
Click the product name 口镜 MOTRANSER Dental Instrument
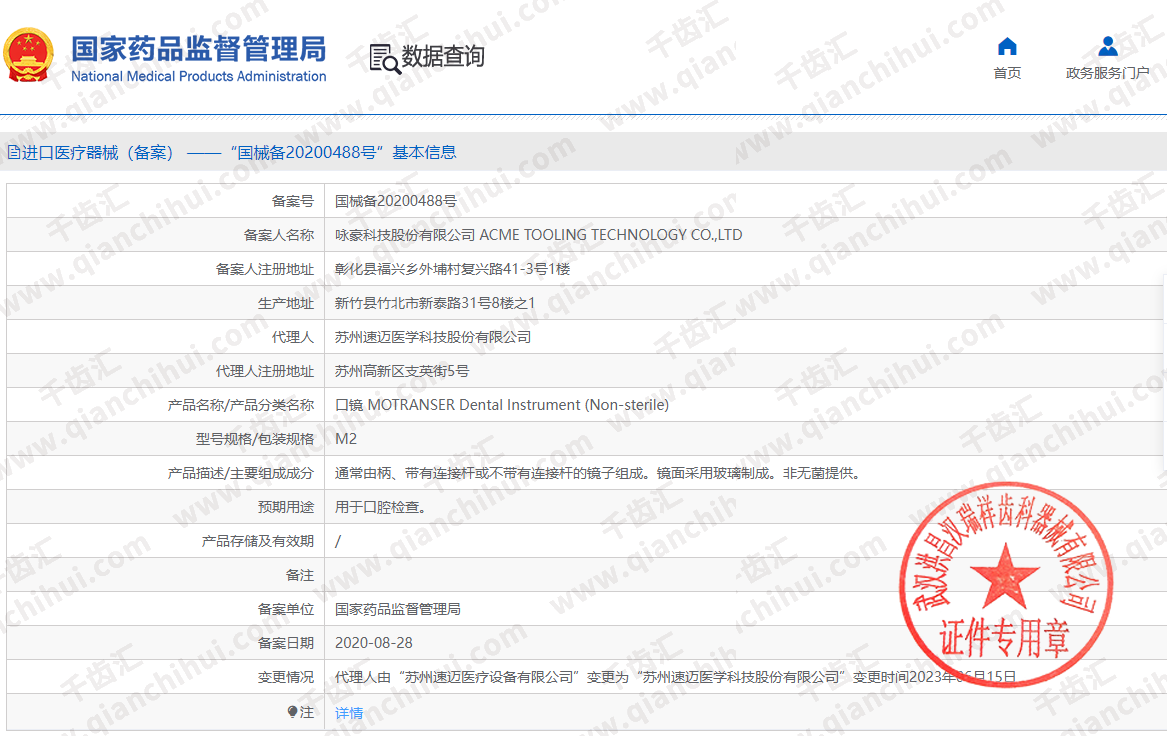point(502,405)
